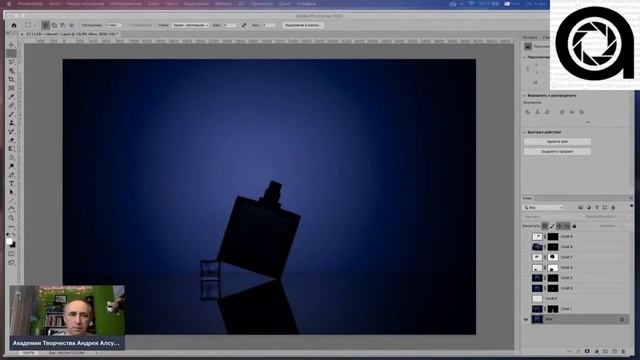Select the Eyedropper tool
The width and height of the screenshot is (640, 360).
[x=11, y=97]
